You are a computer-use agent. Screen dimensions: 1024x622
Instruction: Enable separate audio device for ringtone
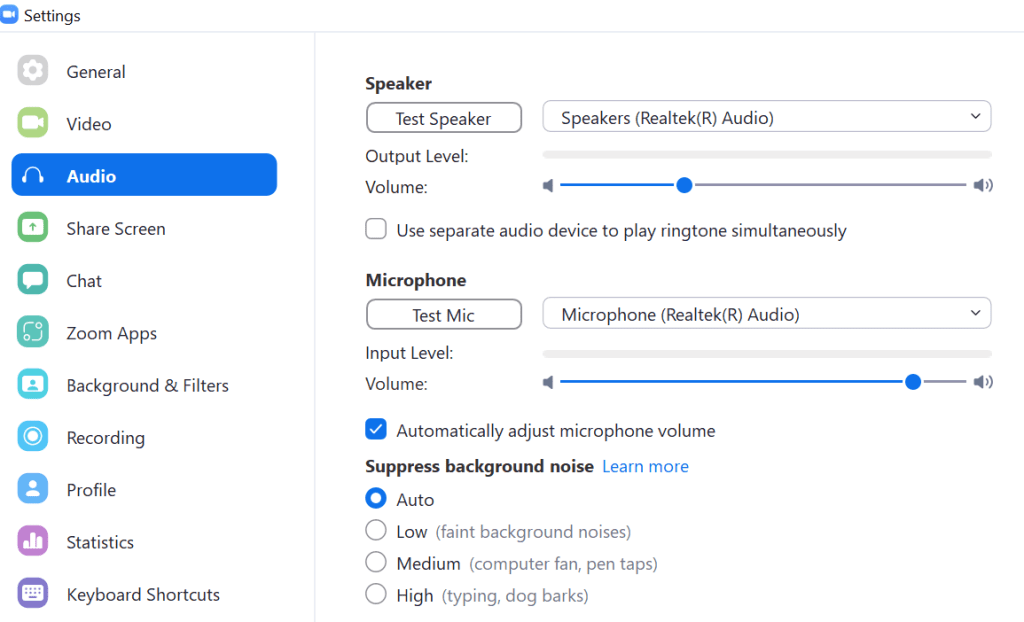(x=375, y=229)
